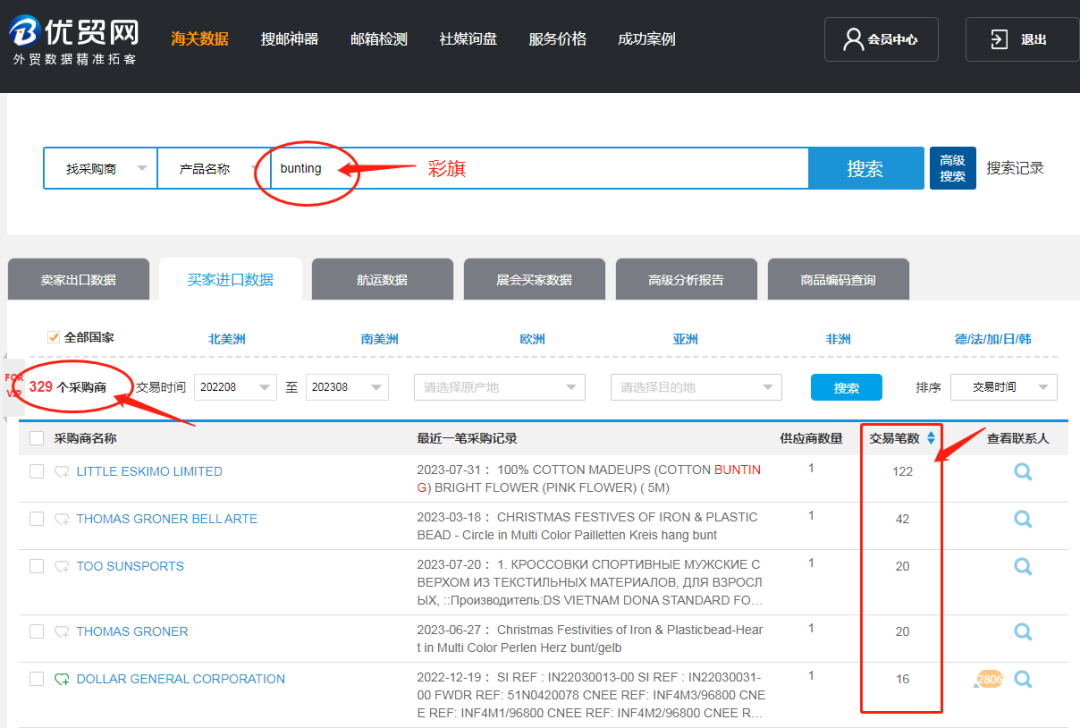Expand the 请选择原产地 dropdown

click(x=499, y=387)
